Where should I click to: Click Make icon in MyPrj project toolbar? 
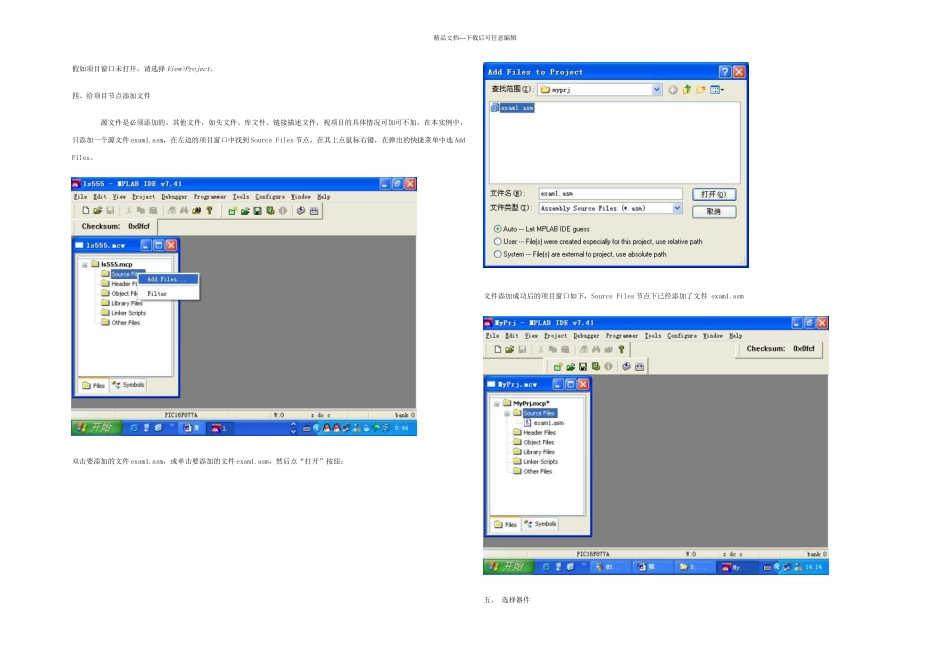tap(626, 367)
